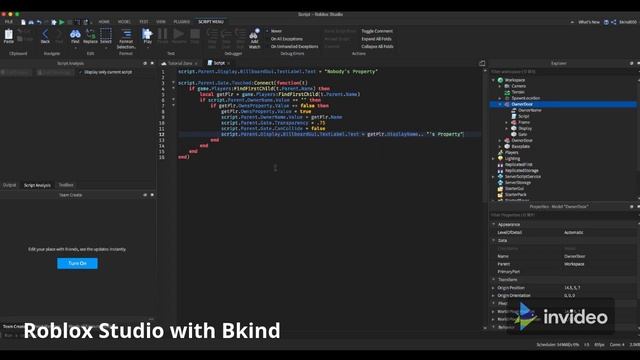This screenshot has height=360, width=640.
Task: Open the Toolbox panel tab
Action: [x=66, y=185]
